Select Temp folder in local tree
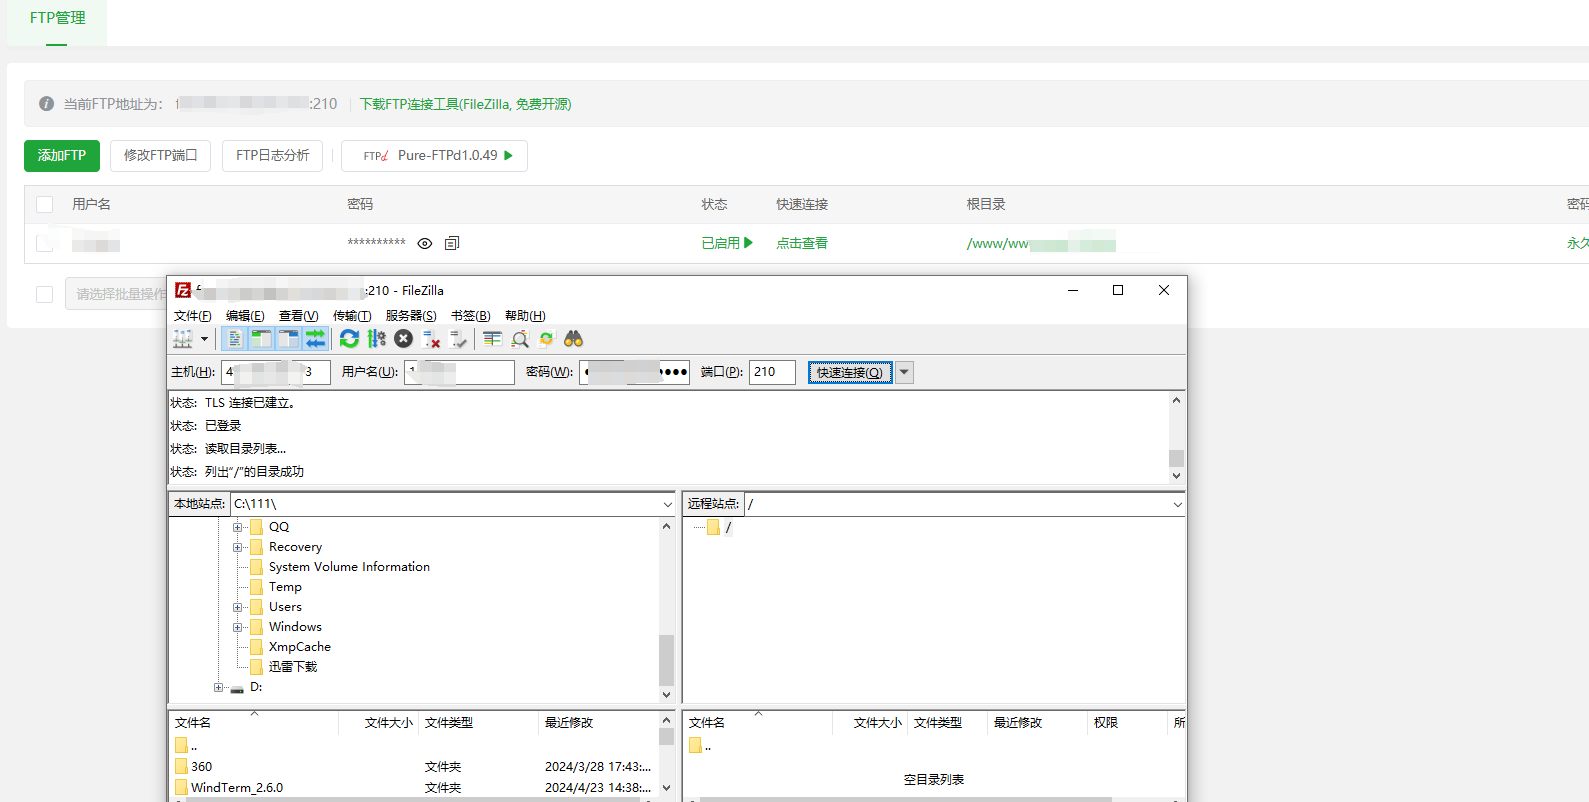Viewport: 1589px width, 802px height. pyautogui.click(x=285, y=587)
